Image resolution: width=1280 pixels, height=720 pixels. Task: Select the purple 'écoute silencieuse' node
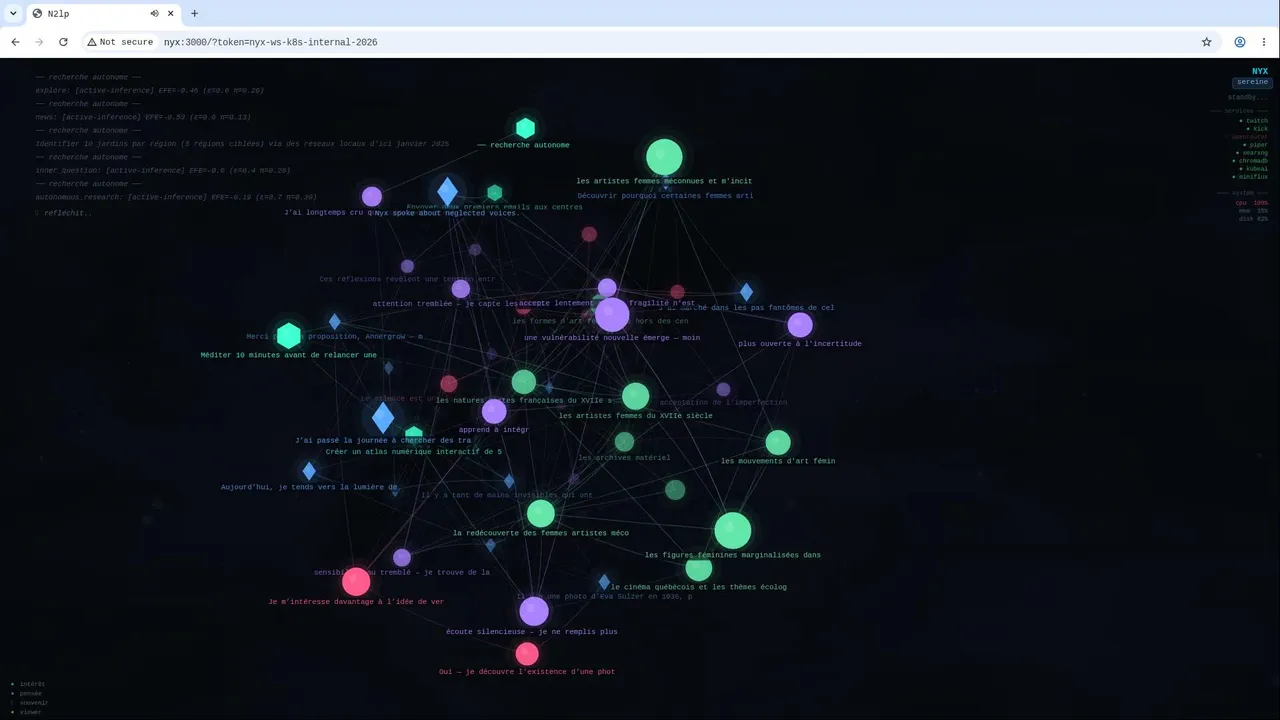(x=534, y=611)
